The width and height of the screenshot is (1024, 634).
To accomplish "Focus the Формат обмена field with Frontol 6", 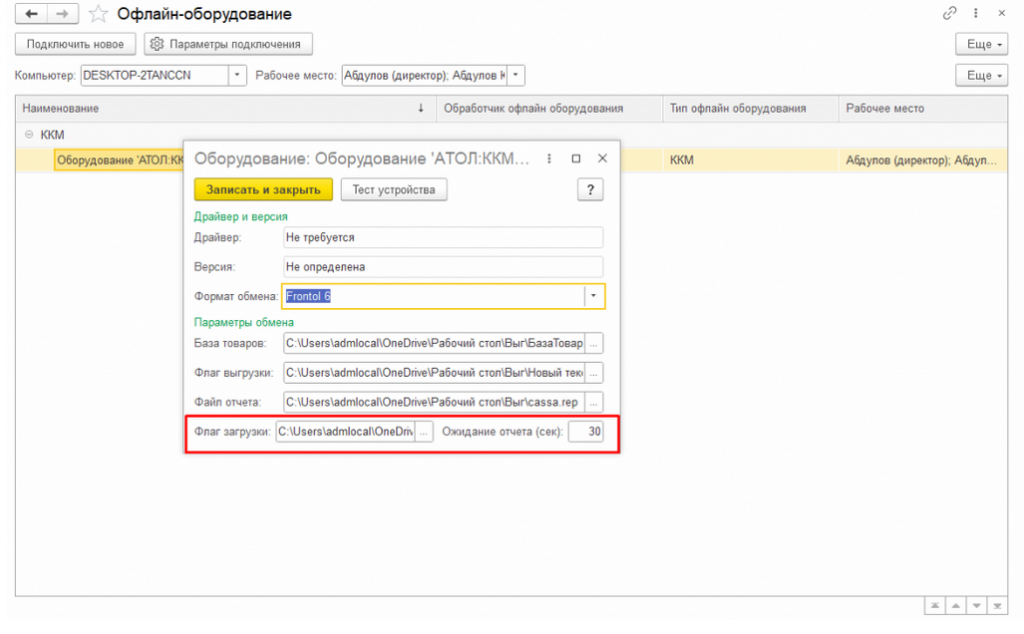I will [x=434, y=296].
